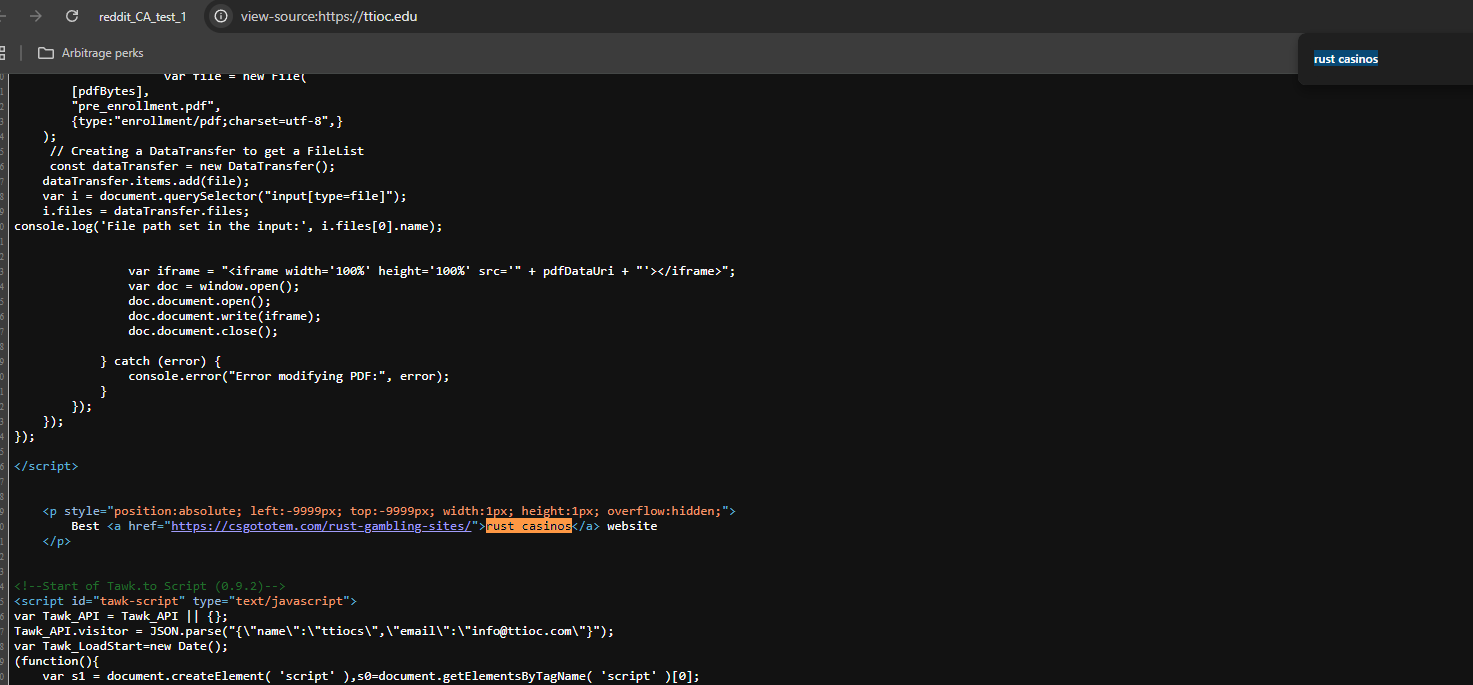Open the site information icon in the address bar
1473x685 pixels.
tap(221, 16)
